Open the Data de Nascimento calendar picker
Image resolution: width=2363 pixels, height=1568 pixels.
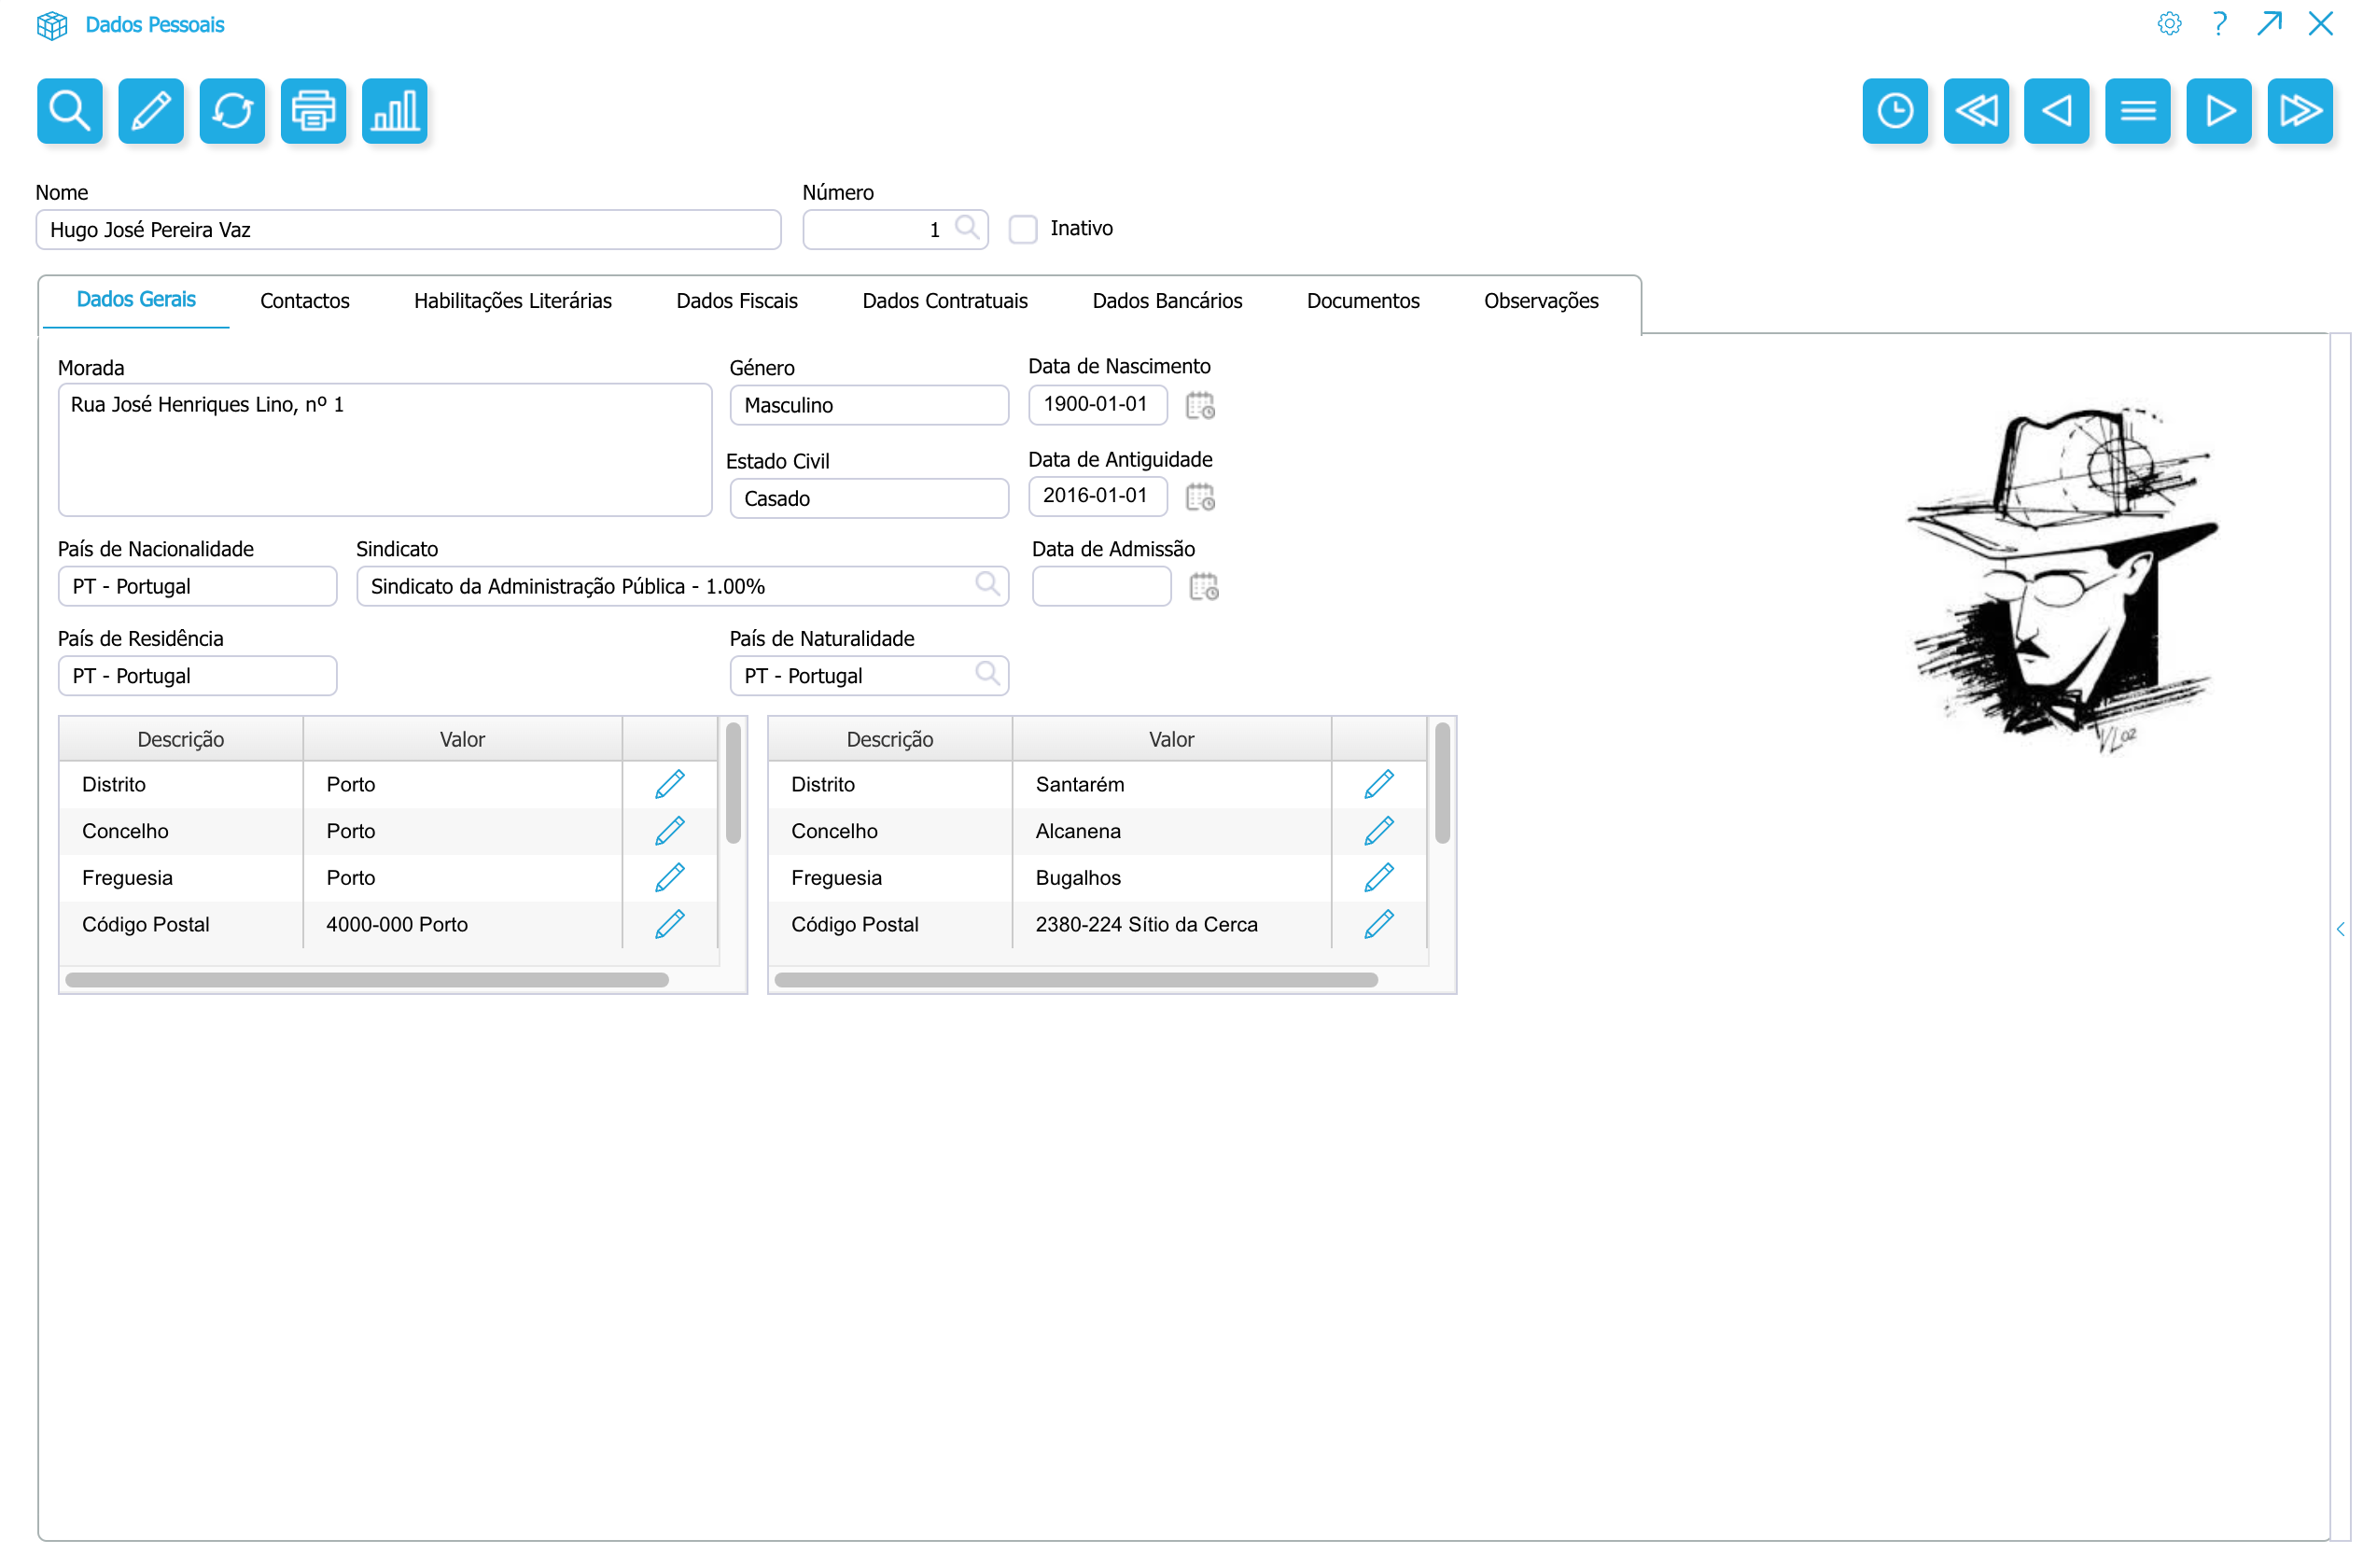pos(1199,405)
